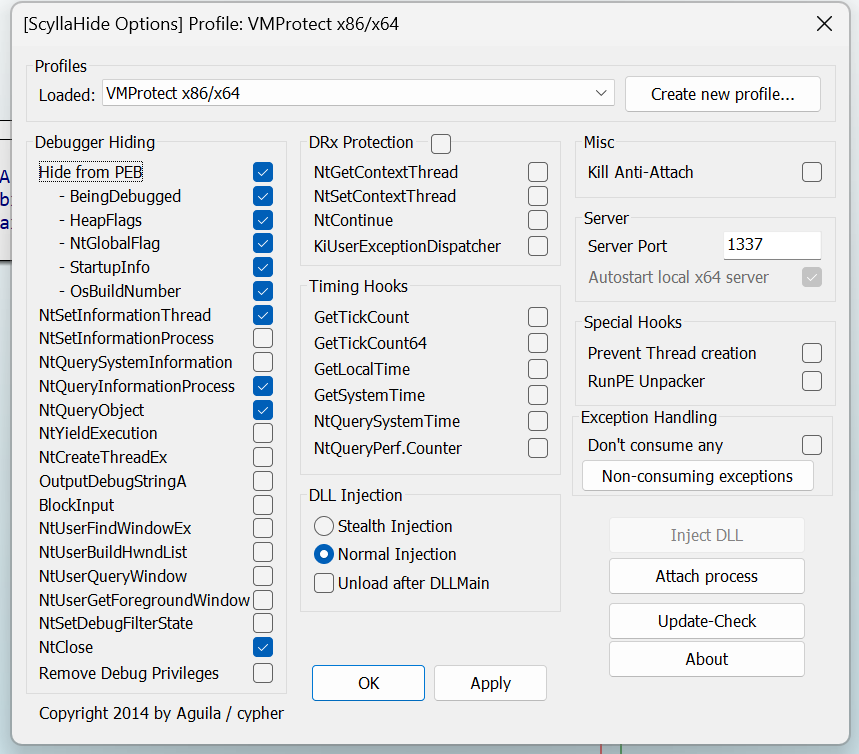Click Create new profile button
The image size is (859, 754).
[x=723, y=94]
